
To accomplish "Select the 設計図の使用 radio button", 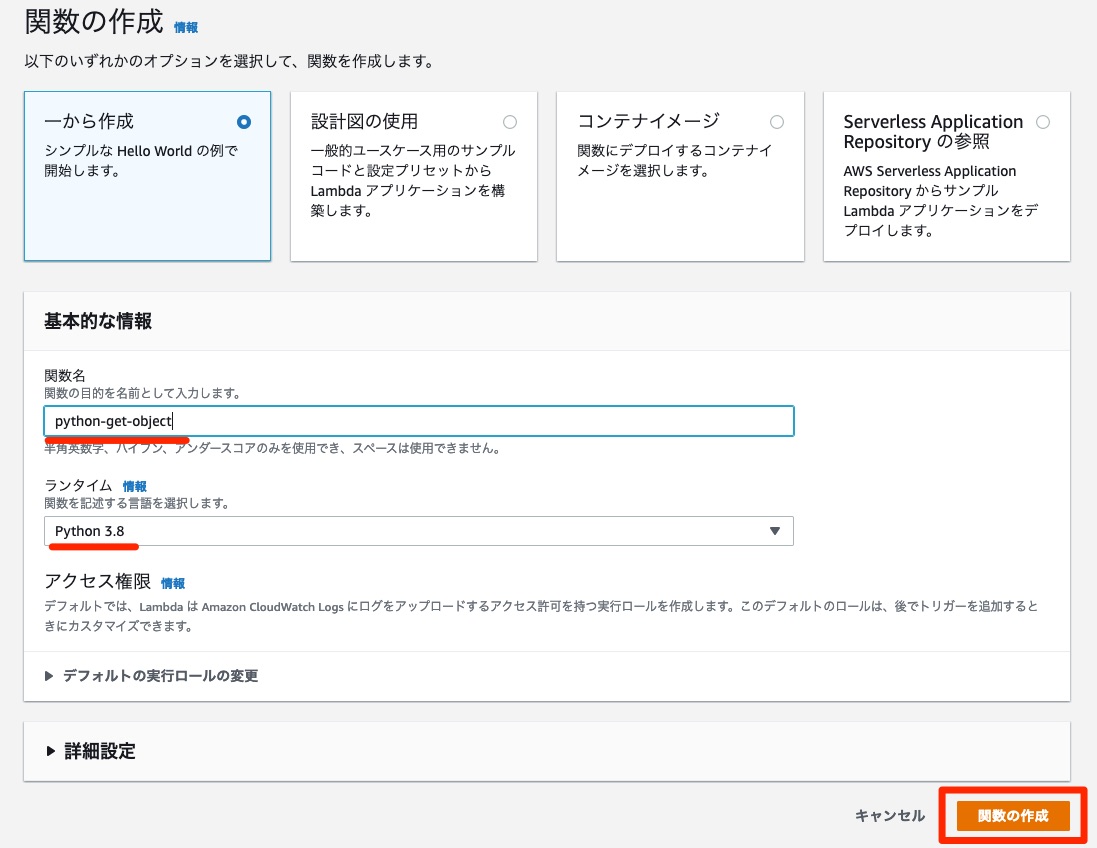I will pyautogui.click(x=510, y=122).
